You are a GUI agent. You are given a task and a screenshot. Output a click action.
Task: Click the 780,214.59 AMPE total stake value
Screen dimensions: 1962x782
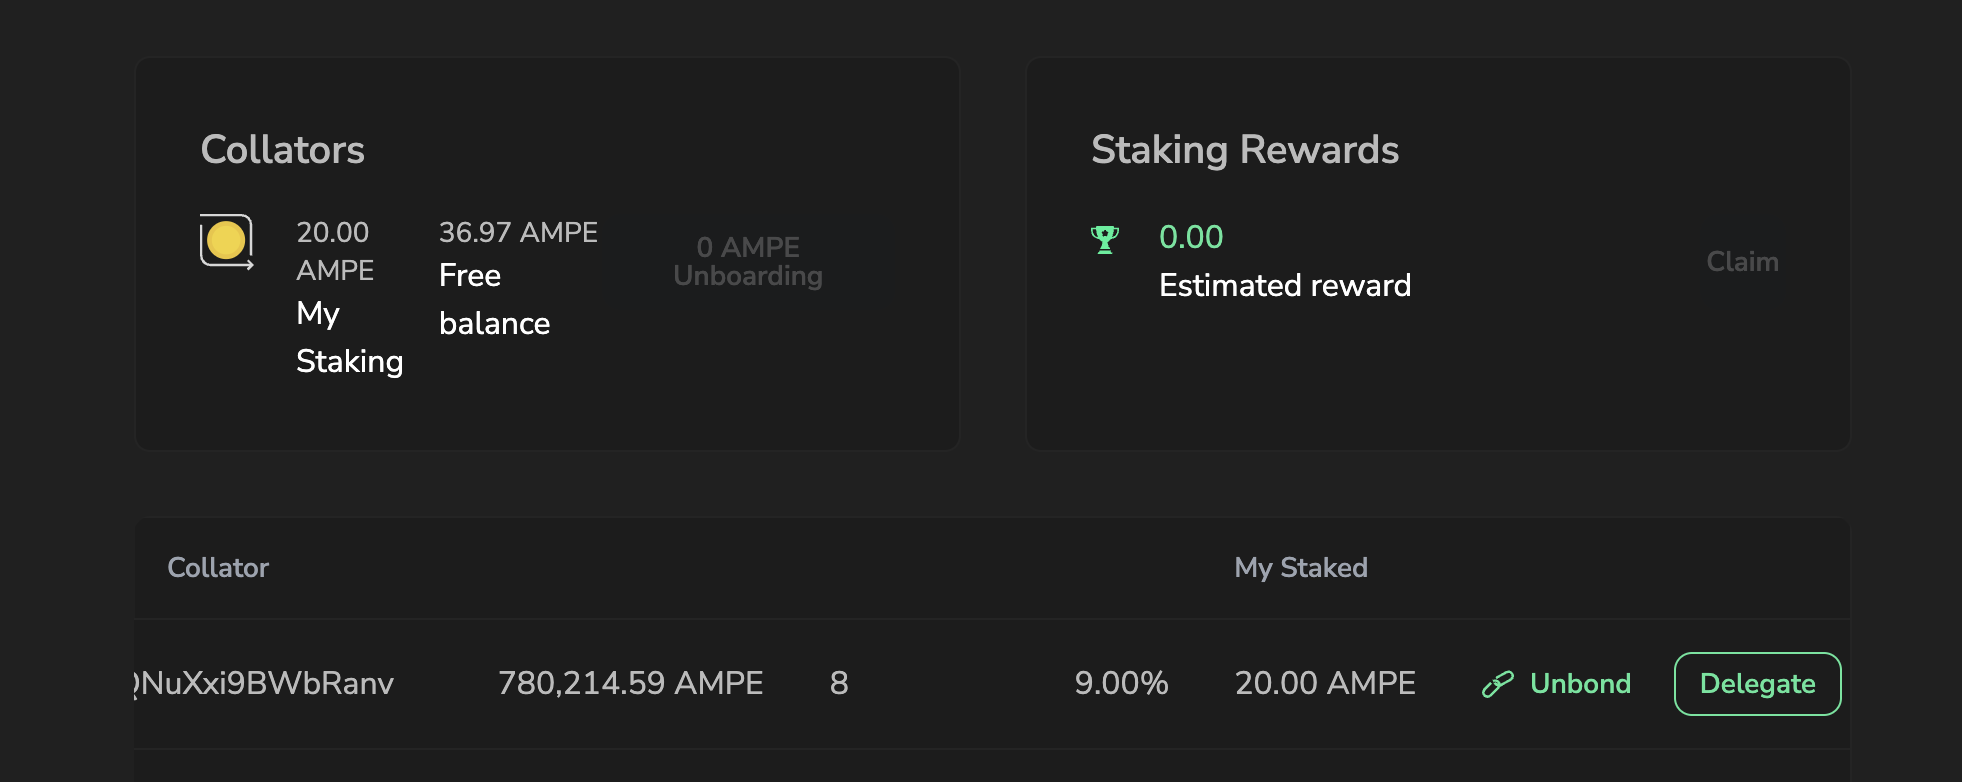[631, 683]
